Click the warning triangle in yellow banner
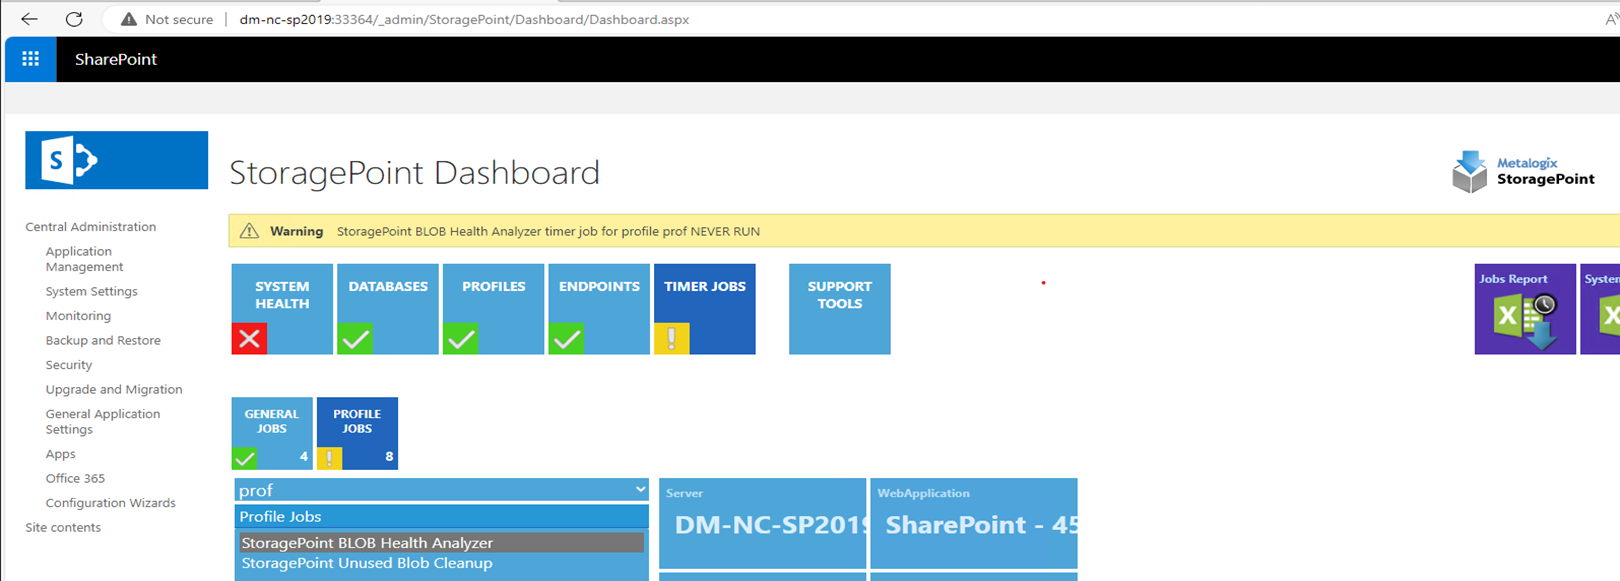This screenshot has width=1620, height=581. [x=249, y=231]
